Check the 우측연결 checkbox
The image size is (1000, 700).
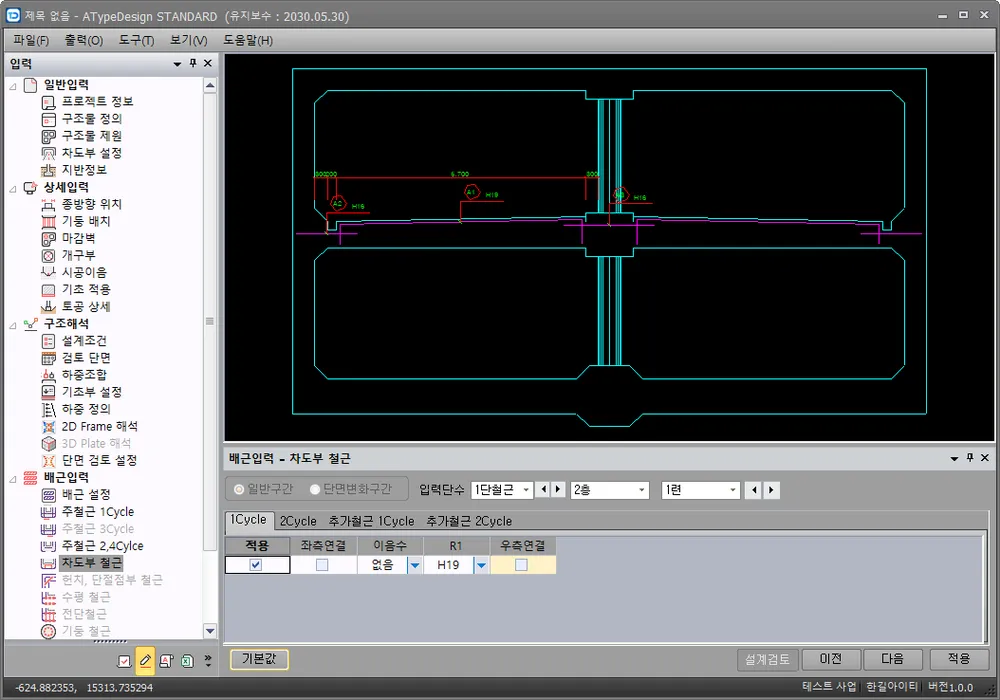coord(521,565)
